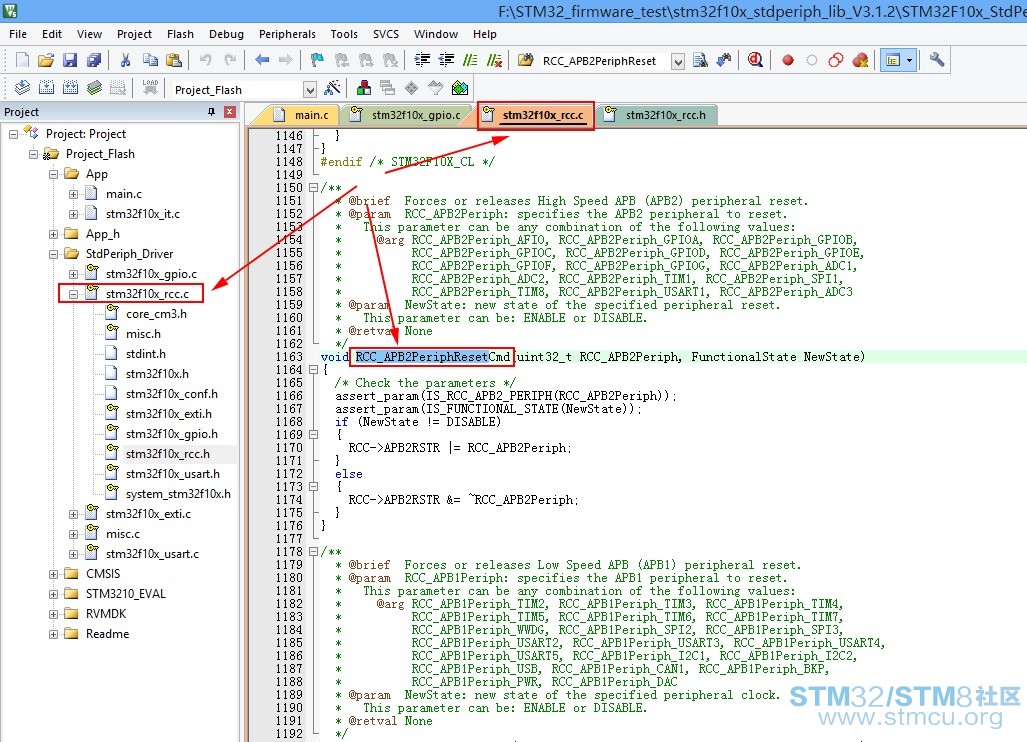
Task: Open the Peripherals menu
Action: [x=287, y=34]
